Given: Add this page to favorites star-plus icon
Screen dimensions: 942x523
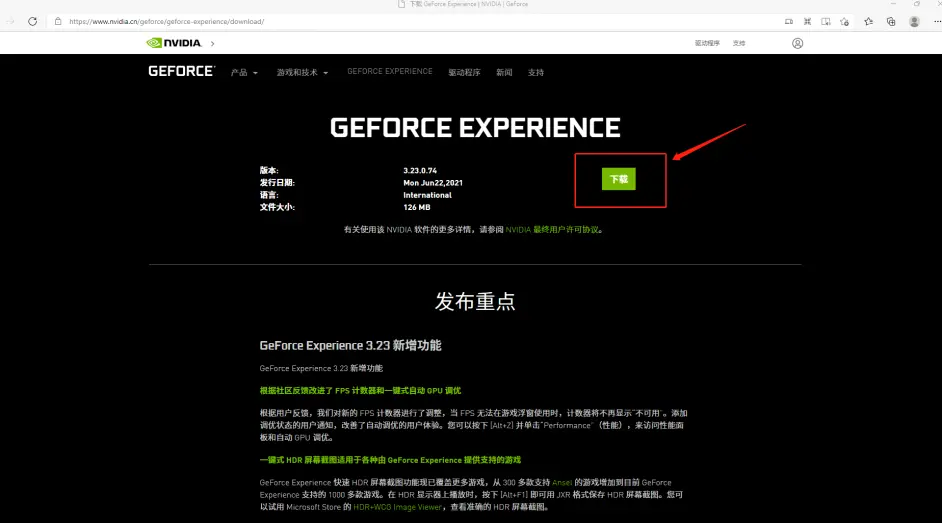Looking at the screenshot, I should tap(845, 22).
